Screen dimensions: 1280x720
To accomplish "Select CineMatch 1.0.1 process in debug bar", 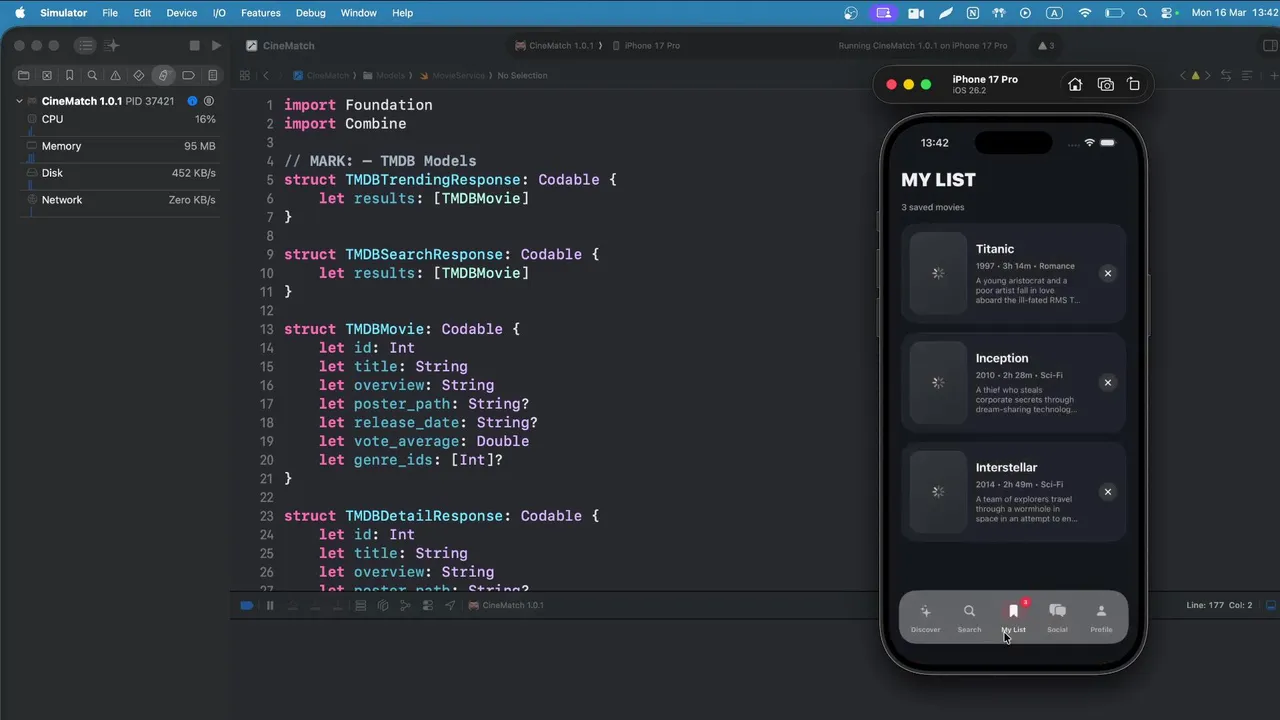I will click(506, 605).
